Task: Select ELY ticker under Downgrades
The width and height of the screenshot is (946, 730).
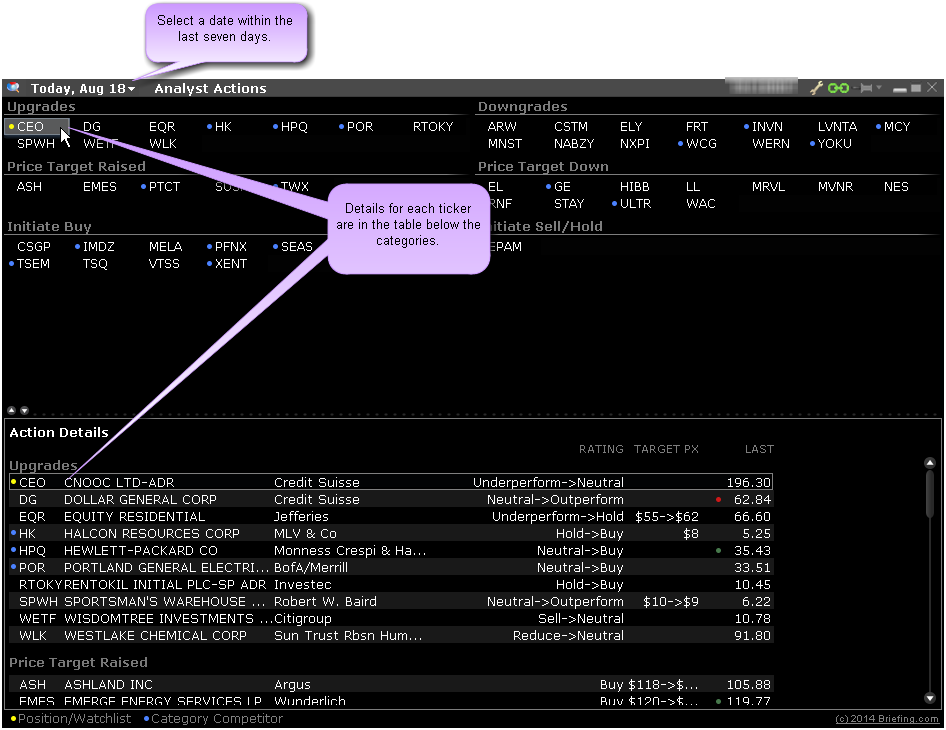Action: [x=631, y=127]
